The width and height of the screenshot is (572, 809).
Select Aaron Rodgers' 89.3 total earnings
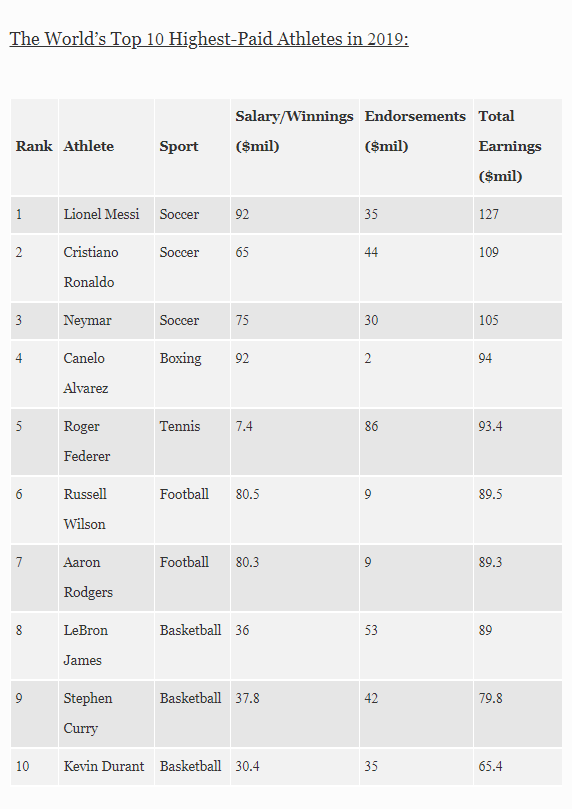pos(490,562)
